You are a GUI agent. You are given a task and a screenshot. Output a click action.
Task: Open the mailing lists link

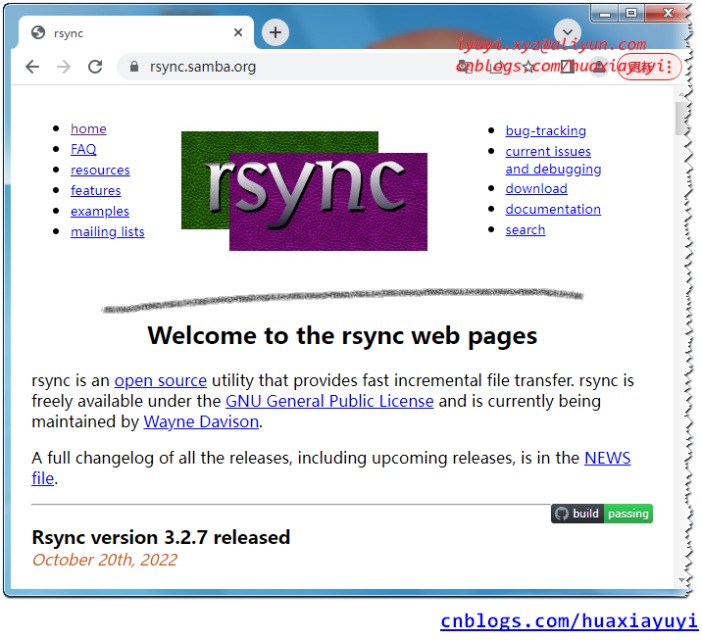107,231
